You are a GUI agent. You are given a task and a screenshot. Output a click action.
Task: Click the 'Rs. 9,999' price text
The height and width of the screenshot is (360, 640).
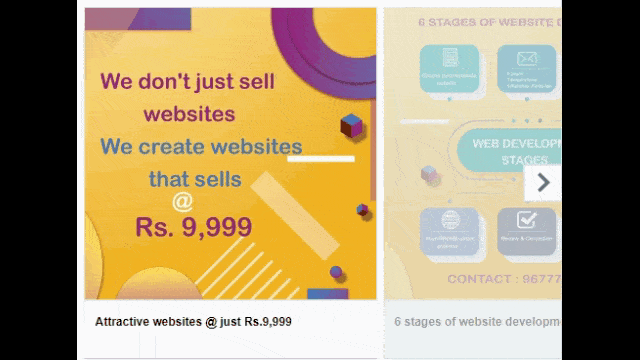(x=193, y=227)
